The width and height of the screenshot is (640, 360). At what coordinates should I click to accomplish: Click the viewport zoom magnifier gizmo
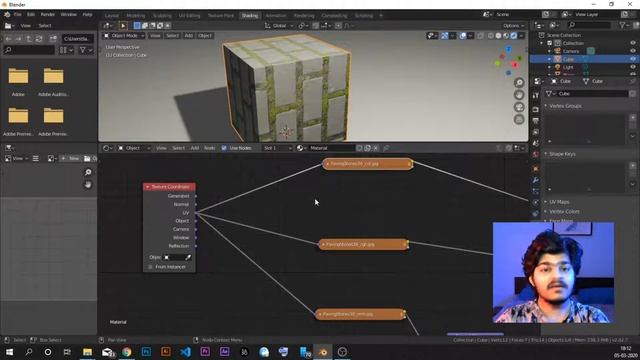click(519, 83)
